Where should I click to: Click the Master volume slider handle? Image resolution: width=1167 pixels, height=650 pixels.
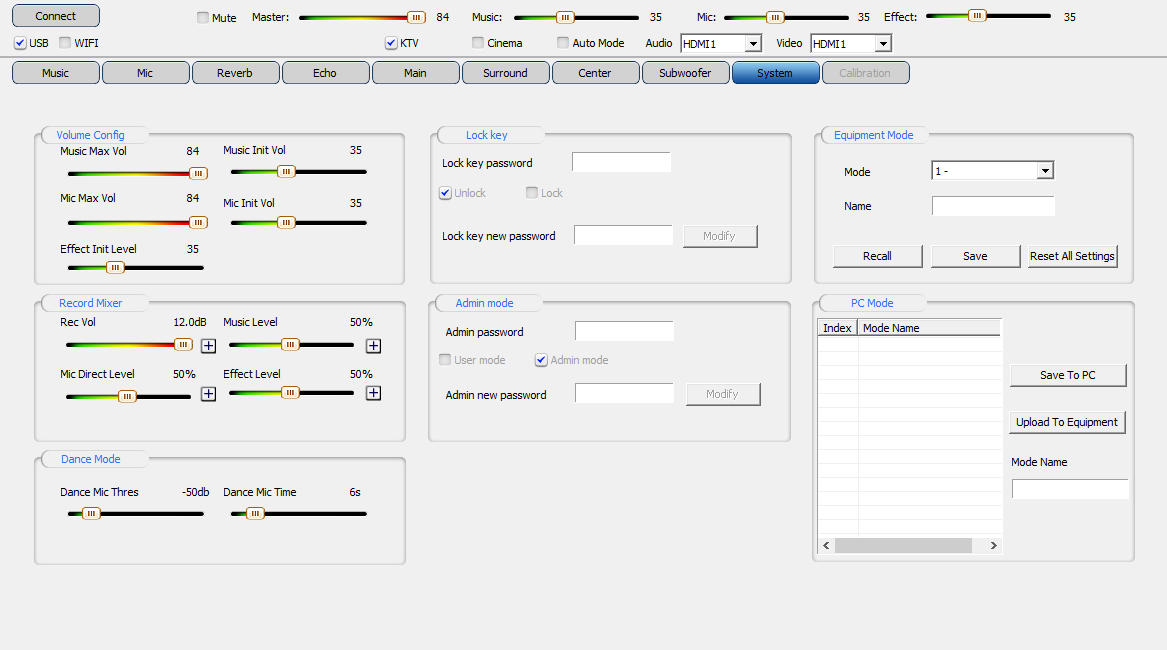tap(416, 17)
